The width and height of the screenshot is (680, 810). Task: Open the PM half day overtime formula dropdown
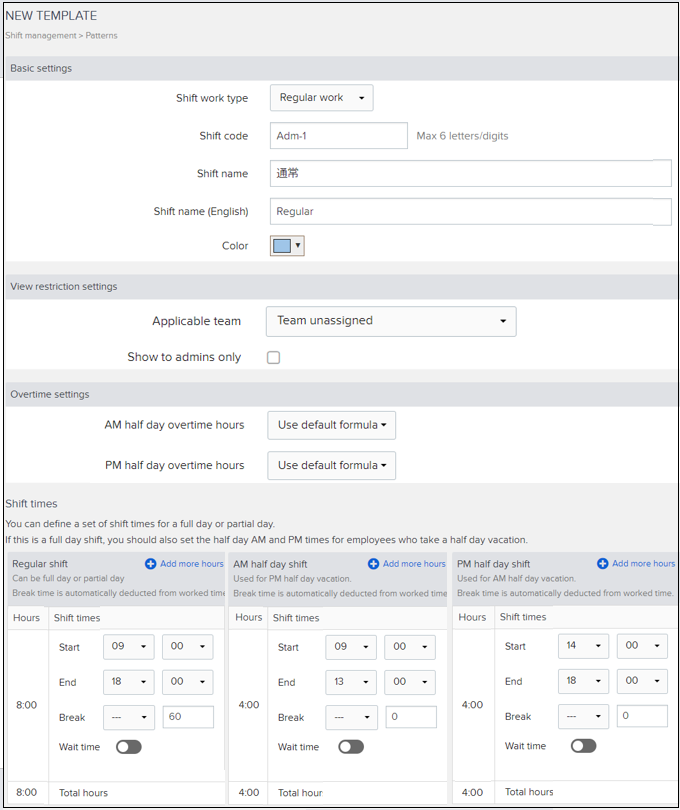[331, 465]
